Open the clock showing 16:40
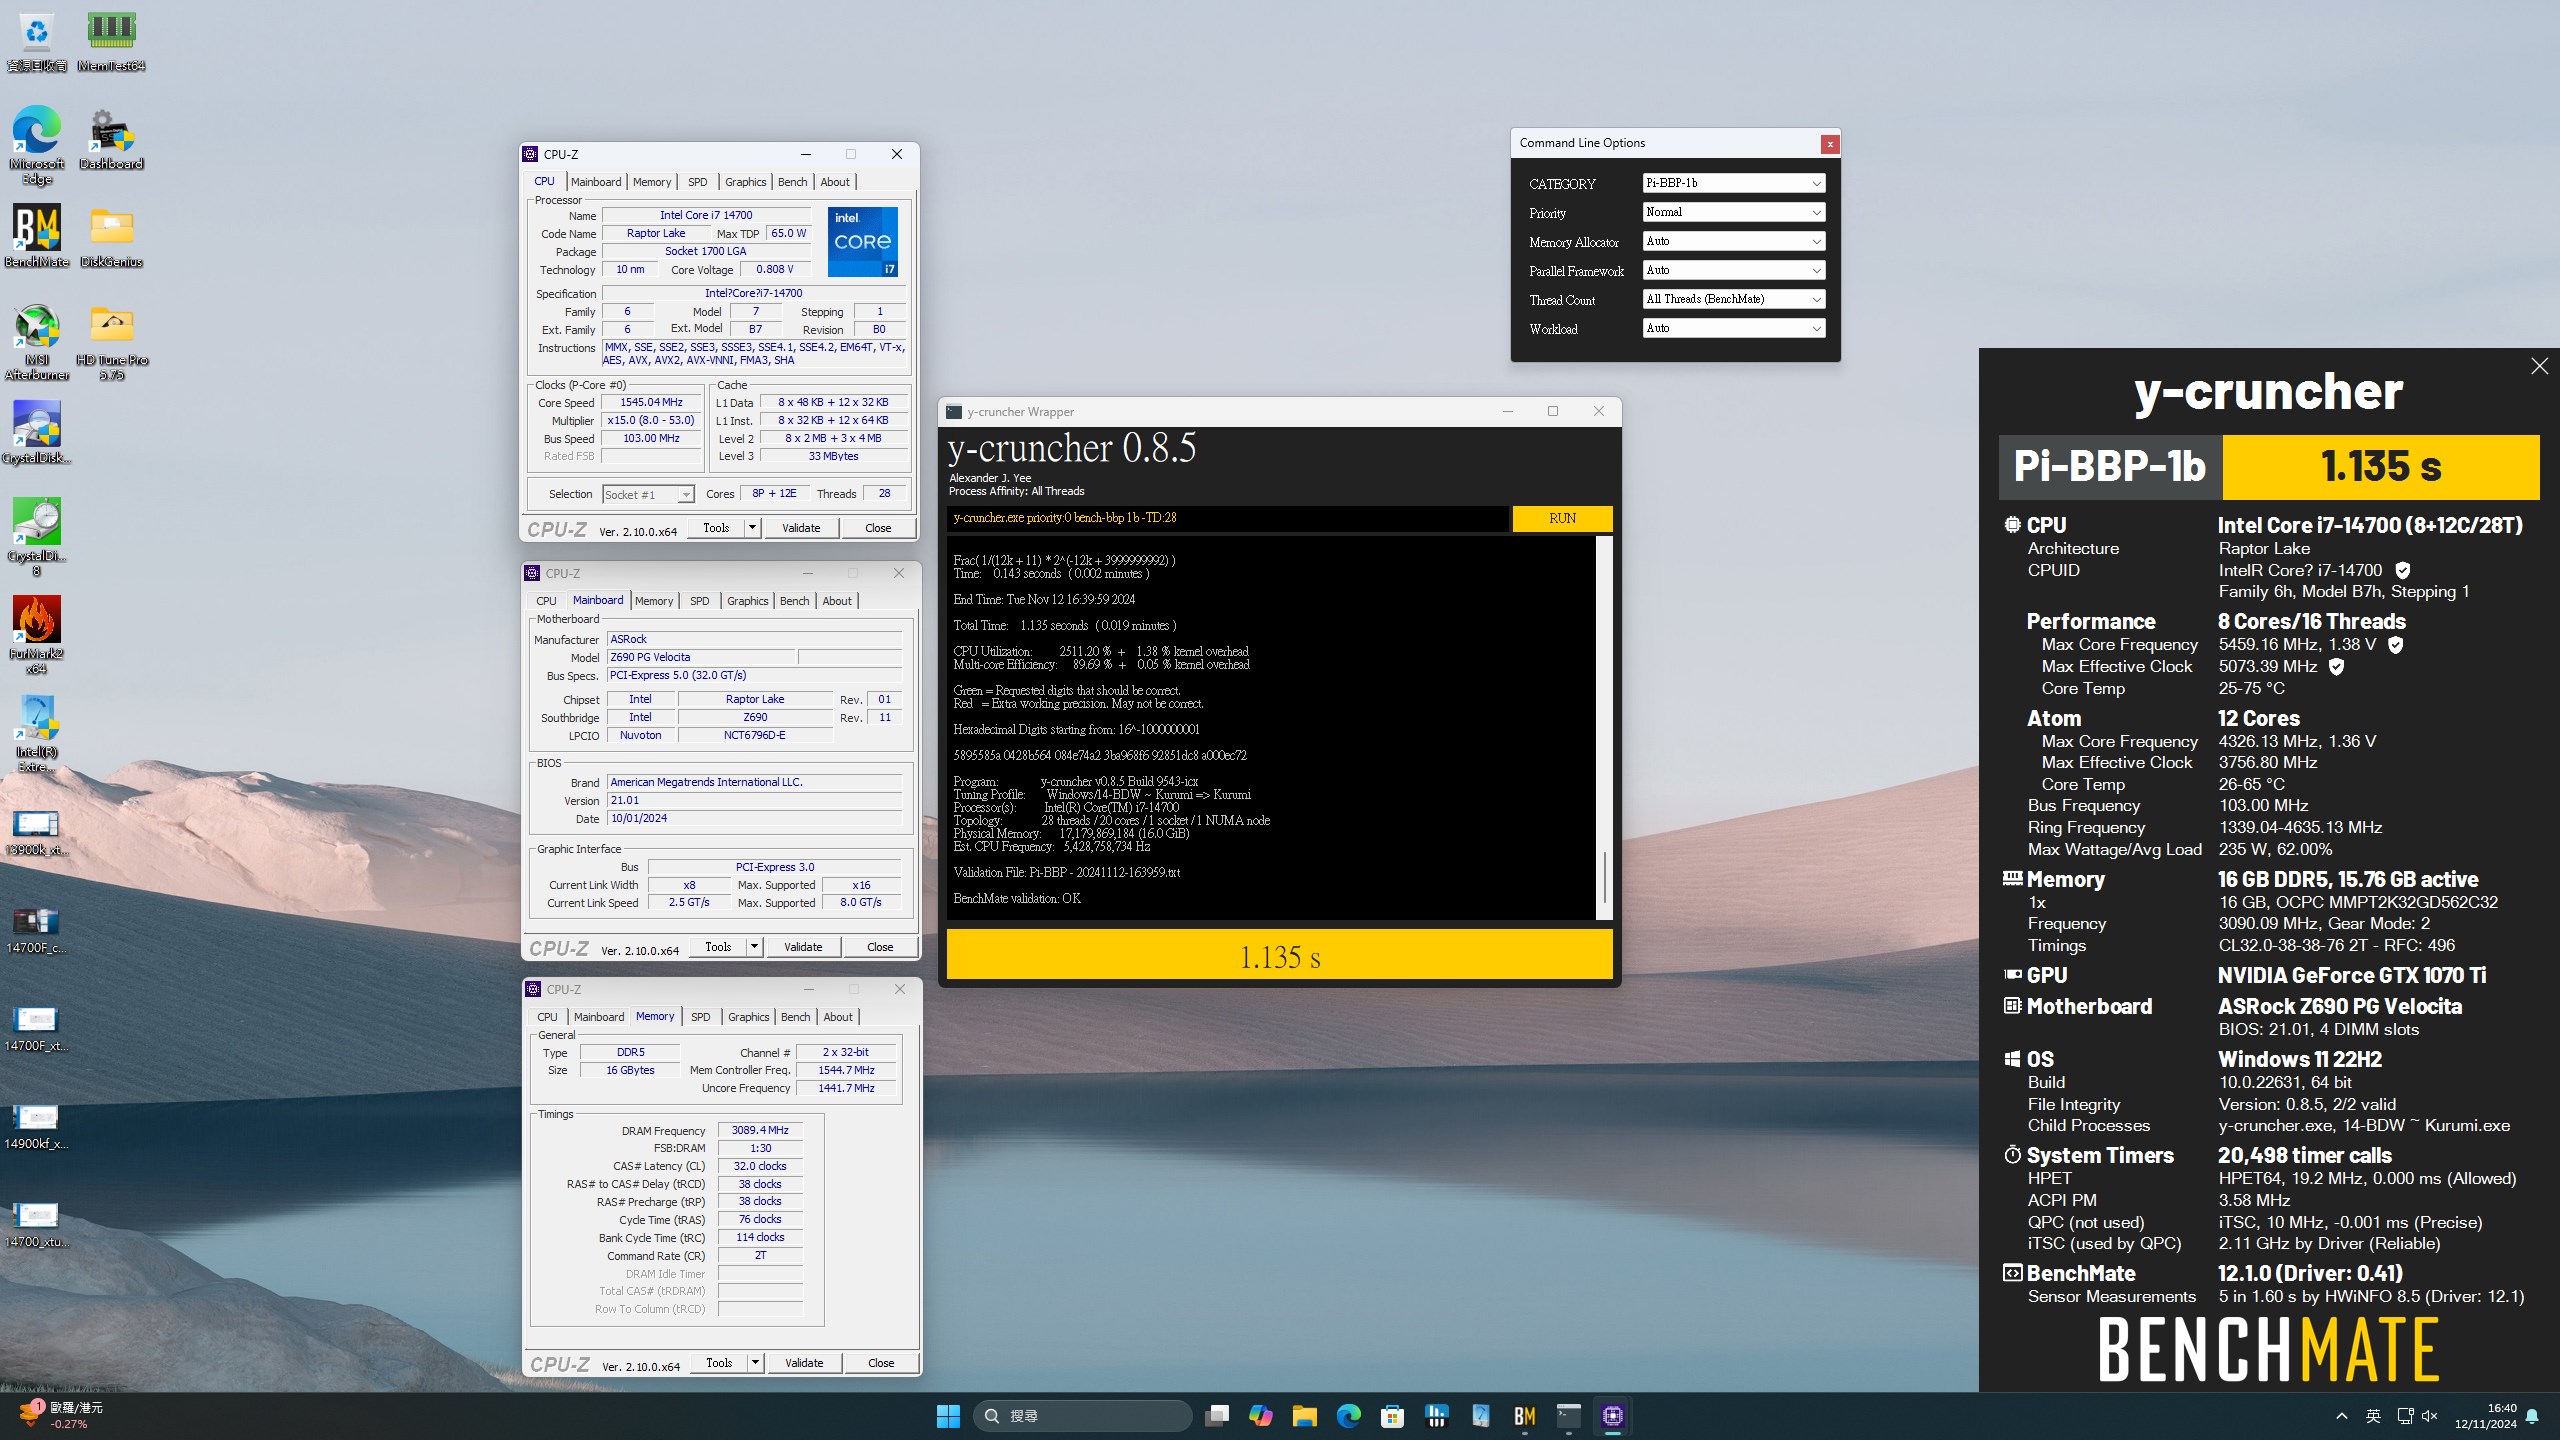 point(2487,1416)
